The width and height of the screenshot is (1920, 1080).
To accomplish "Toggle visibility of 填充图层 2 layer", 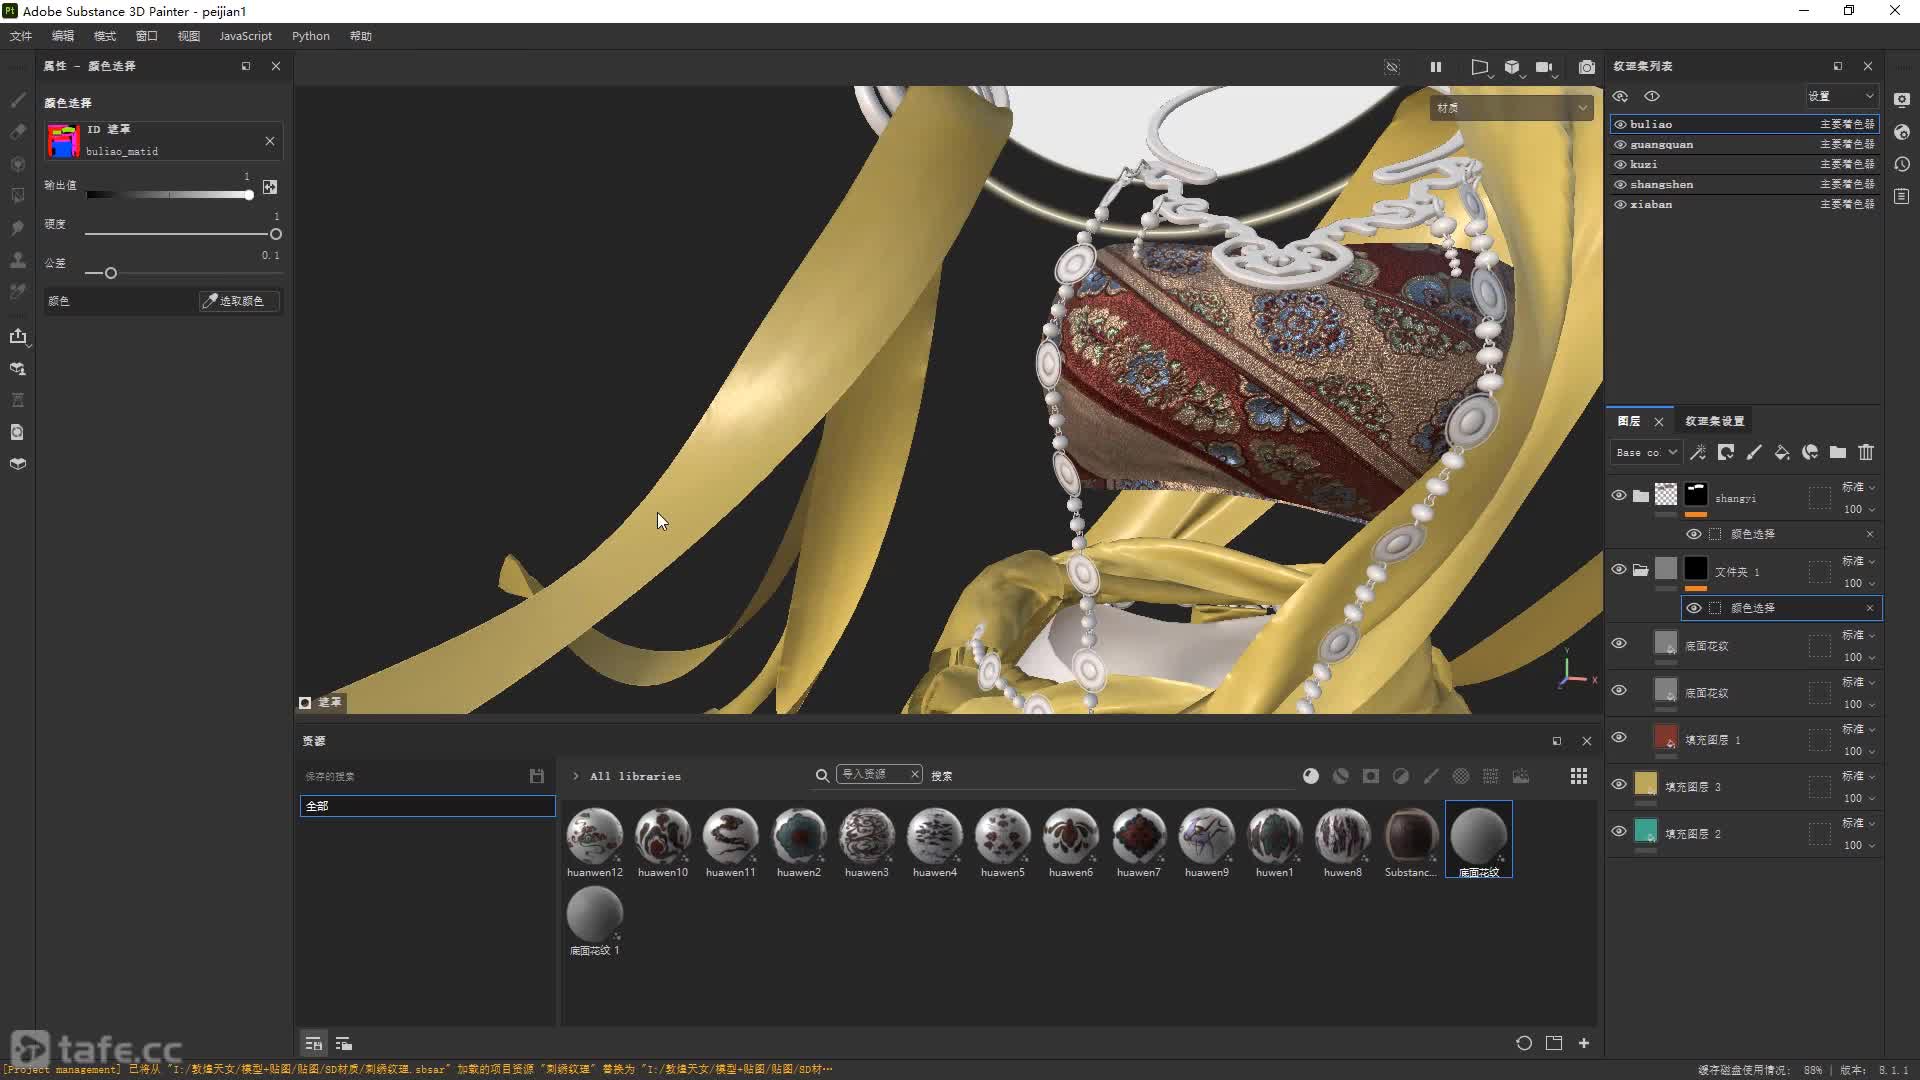I will 1619,832.
